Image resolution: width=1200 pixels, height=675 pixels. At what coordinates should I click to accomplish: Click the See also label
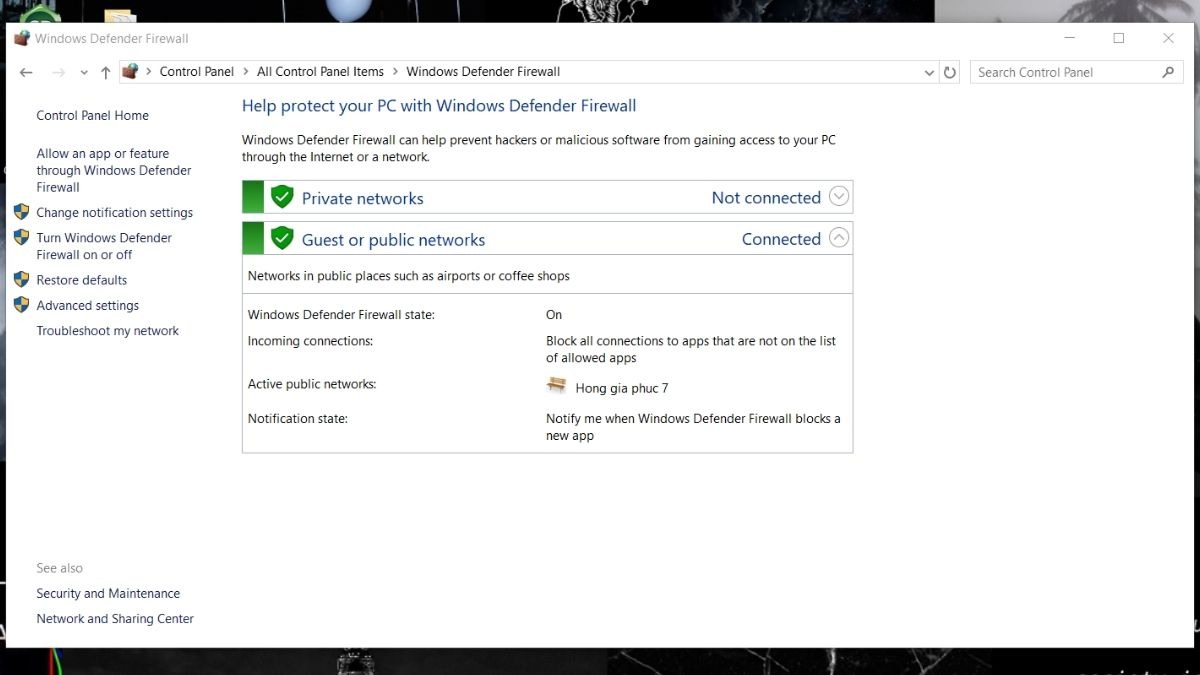[60, 568]
